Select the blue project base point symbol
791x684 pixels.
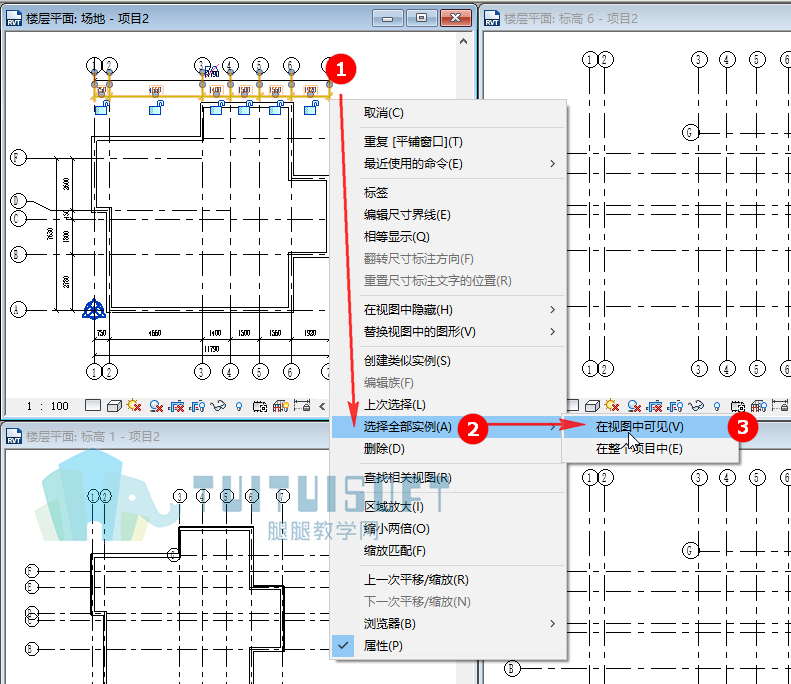(x=94, y=309)
